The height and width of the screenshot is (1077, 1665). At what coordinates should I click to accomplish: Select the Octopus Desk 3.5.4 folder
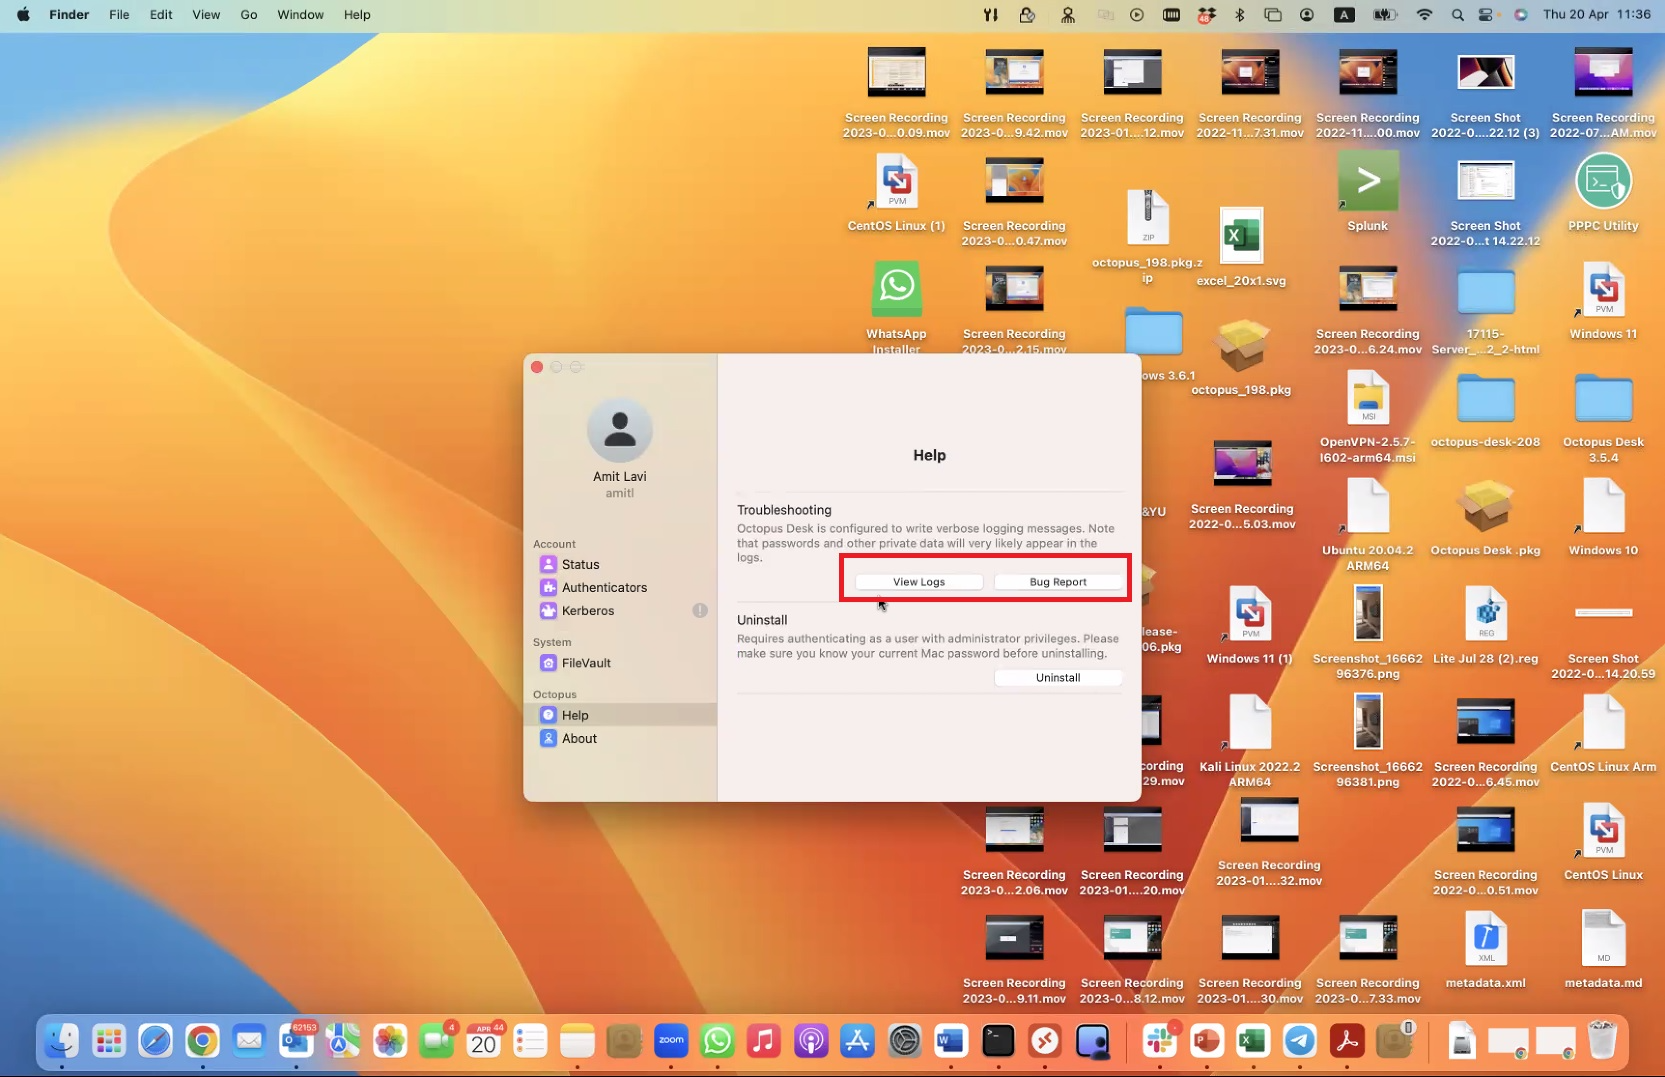click(1603, 399)
